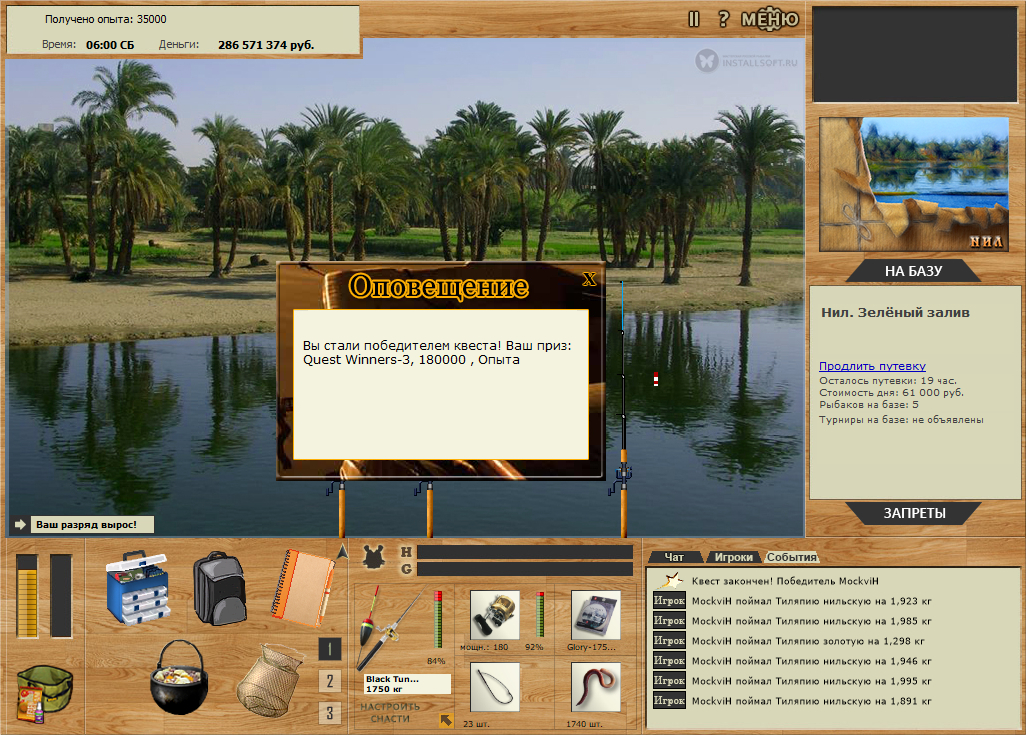This screenshot has height=735, width=1026.
Task: Click the red-white float on the water
Action: pos(656,378)
